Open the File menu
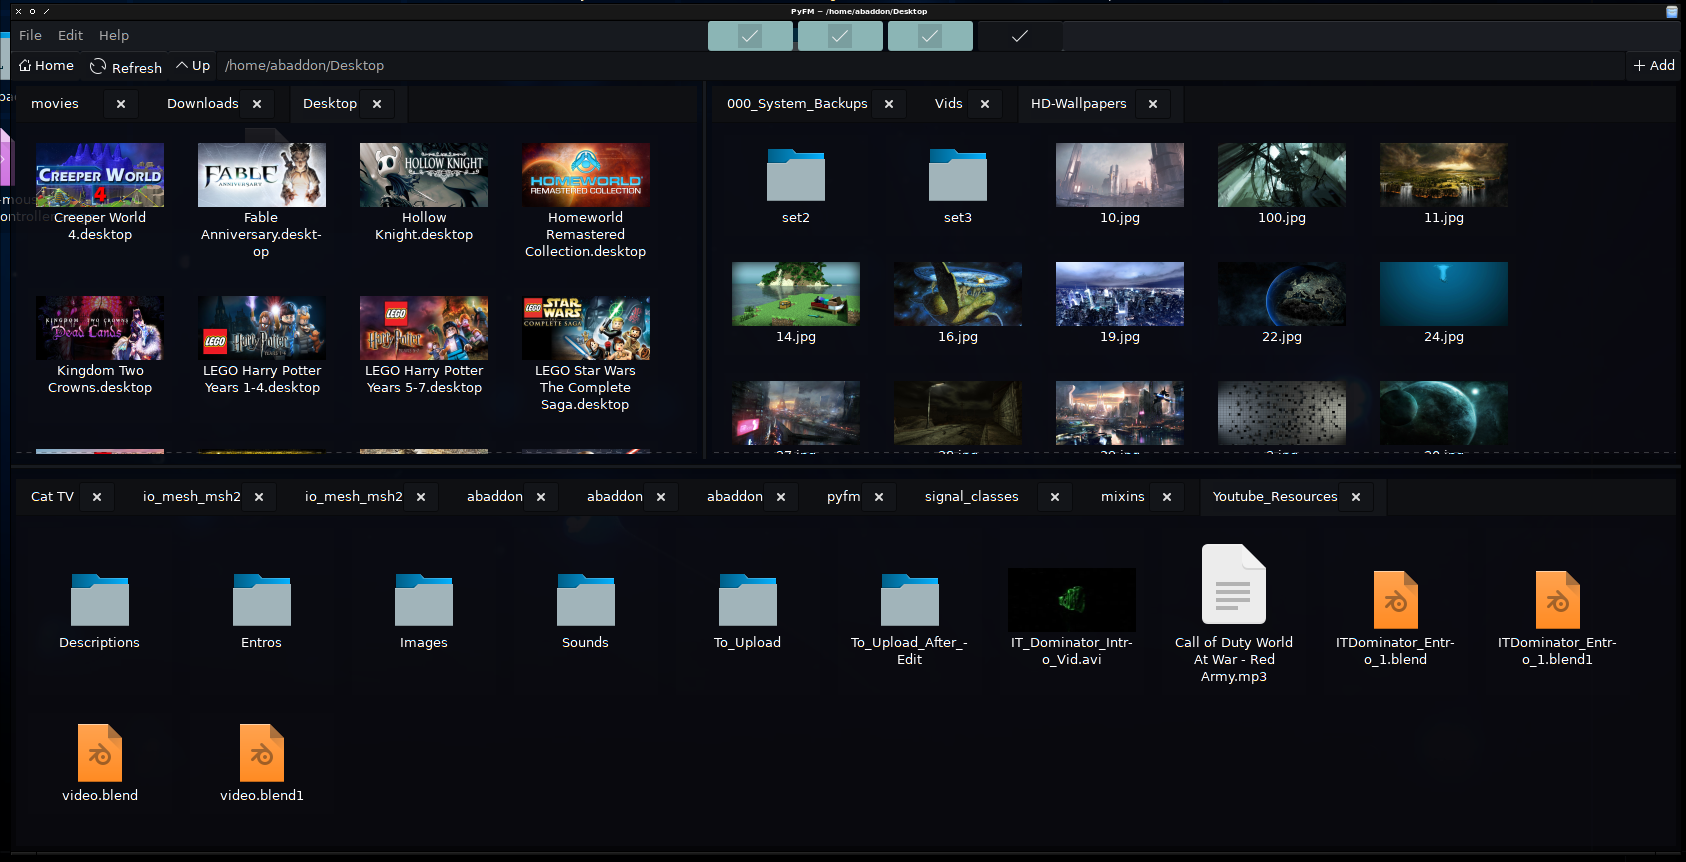Viewport: 1686px width, 862px height. [x=30, y=35]
